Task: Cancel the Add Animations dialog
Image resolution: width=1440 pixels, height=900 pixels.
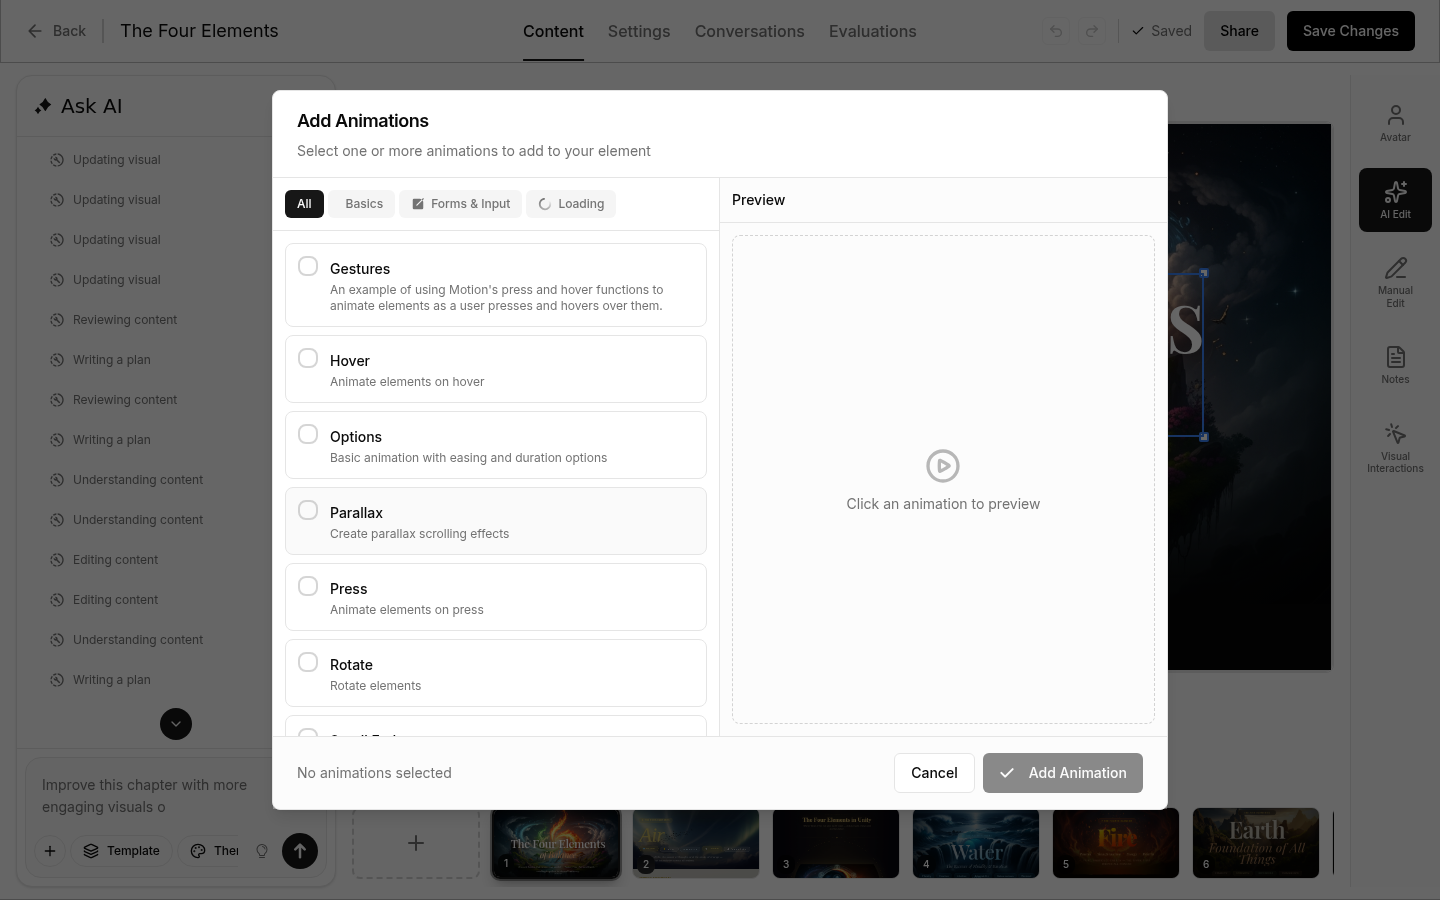Action: pyautogui.click(x=934, y=773)
